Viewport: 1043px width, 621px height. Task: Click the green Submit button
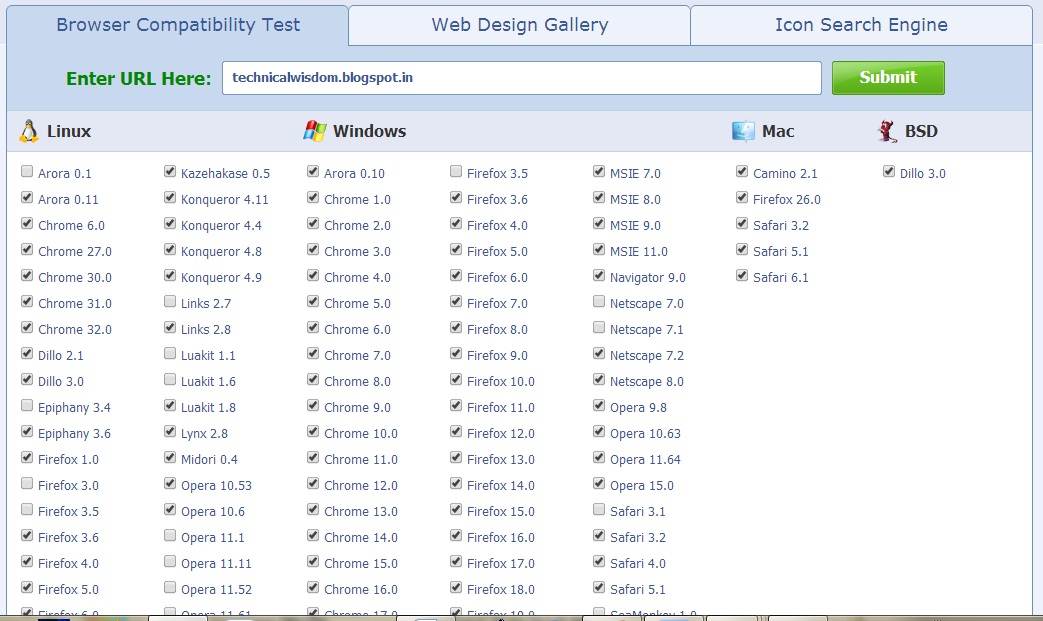point(888,78)
